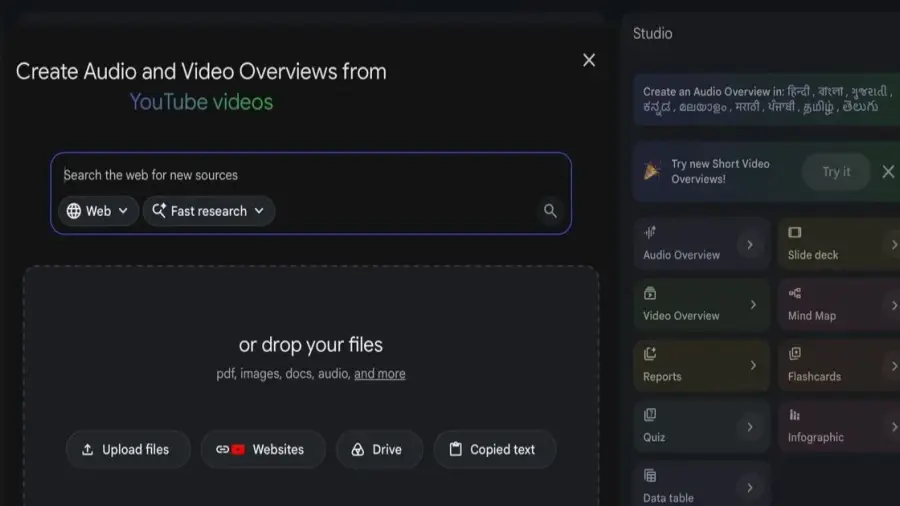Click the Websites button
The height and width of the screenshot is (506, 900).
click(x=263, y=449)
